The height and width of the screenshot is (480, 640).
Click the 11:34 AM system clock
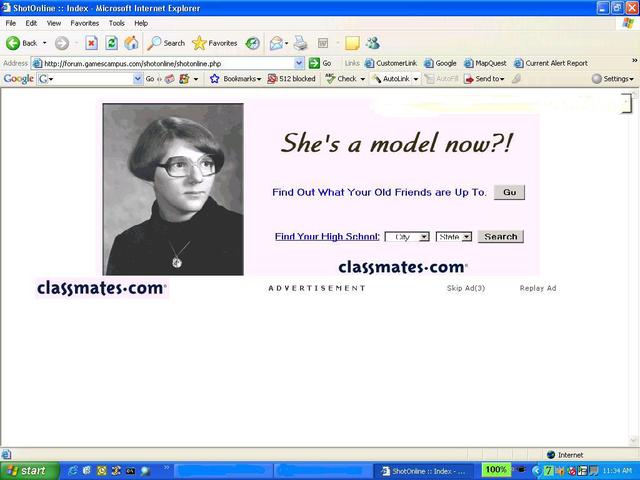tap(617, 471)
